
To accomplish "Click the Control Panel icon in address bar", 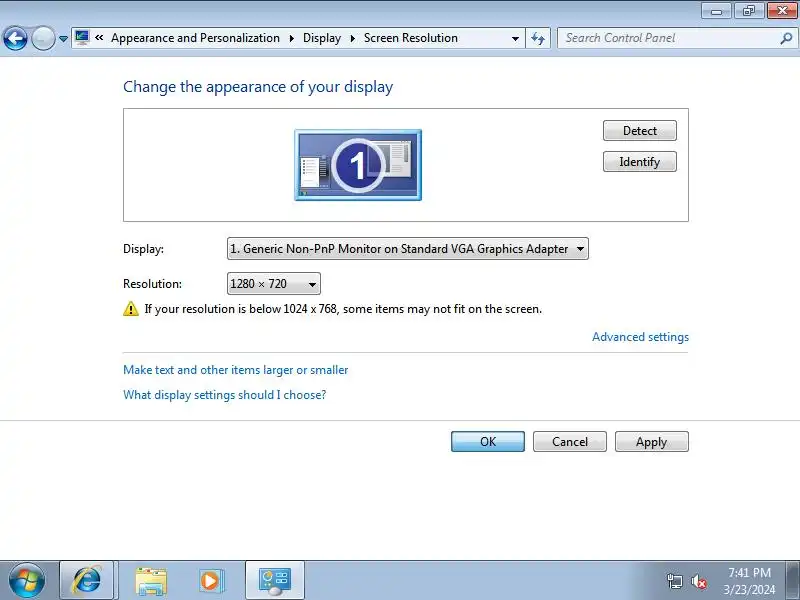I will 82,38.
